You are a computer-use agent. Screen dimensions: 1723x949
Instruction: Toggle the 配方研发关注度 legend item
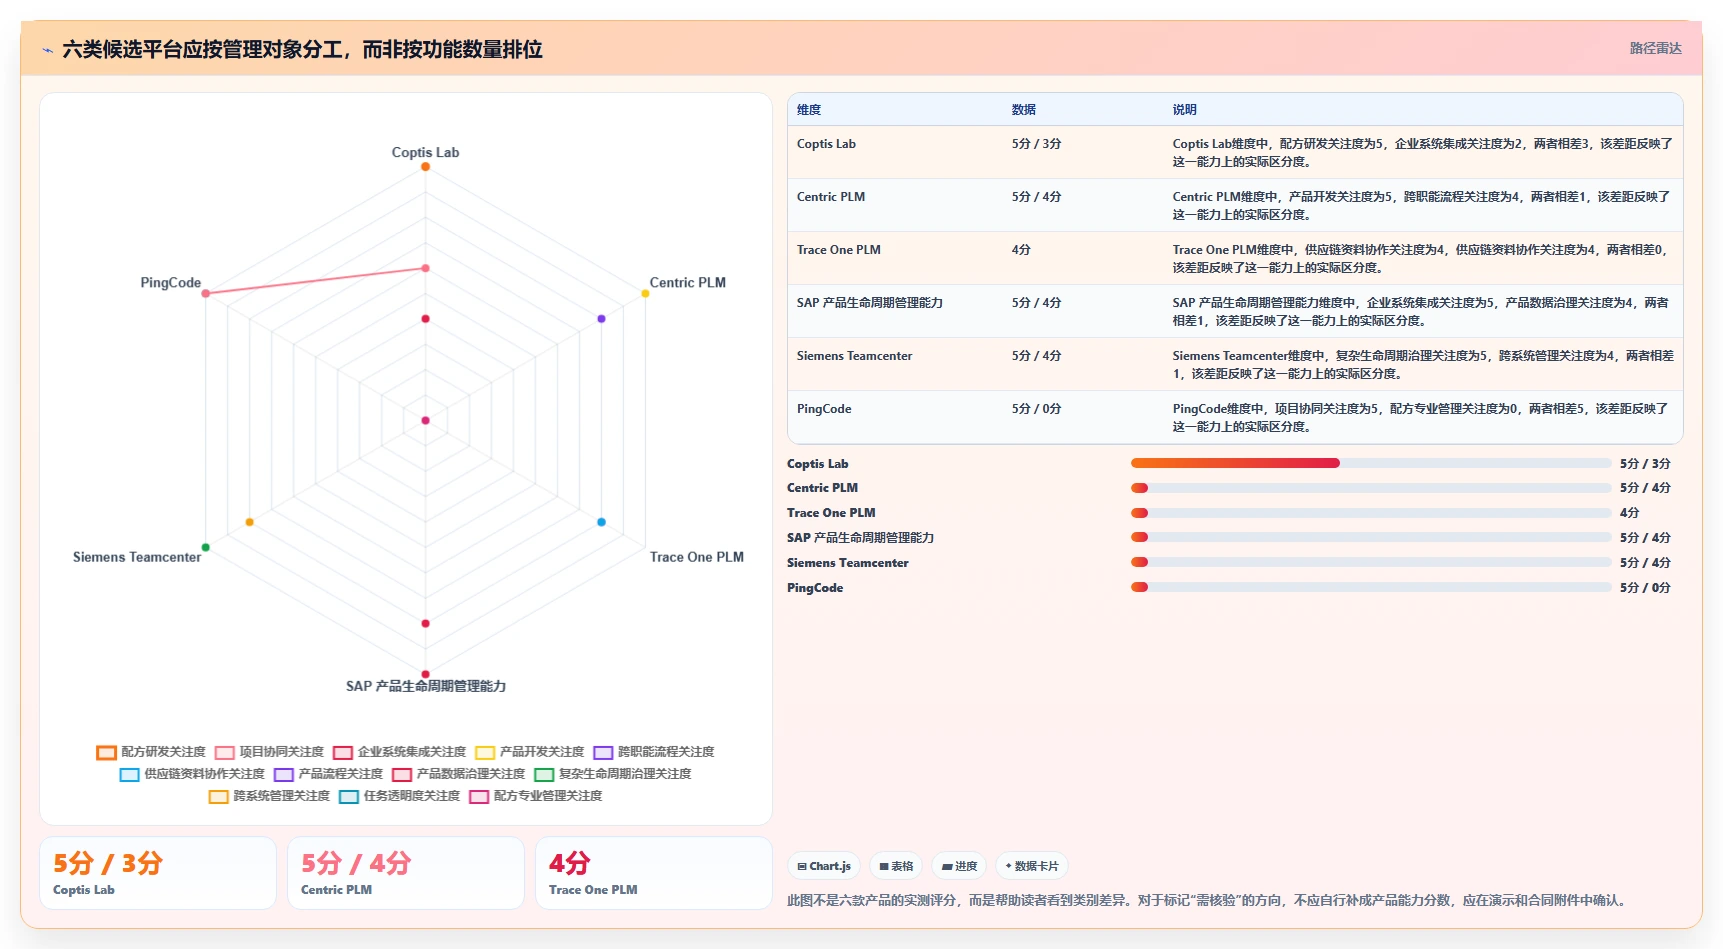[x=151, y=752]
